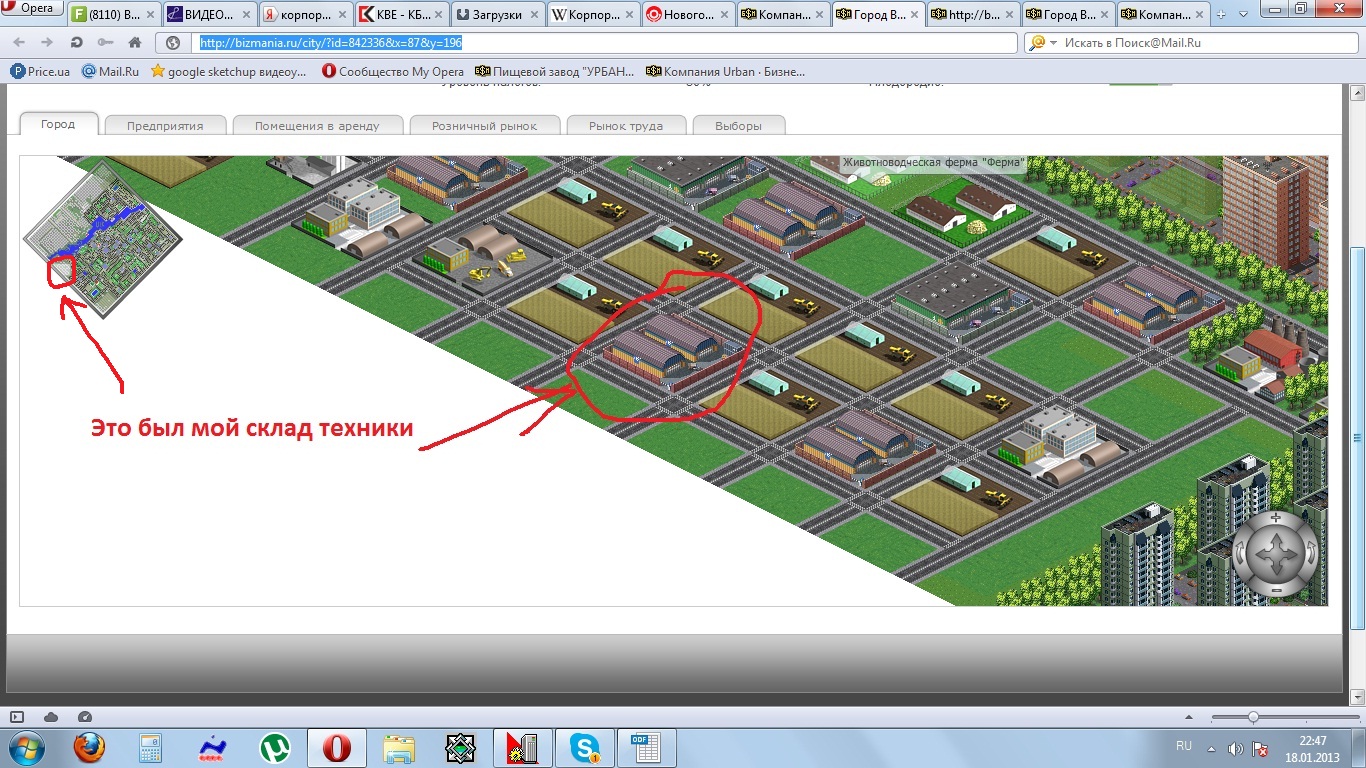Zoom in with the map compass plus button

1275,518
